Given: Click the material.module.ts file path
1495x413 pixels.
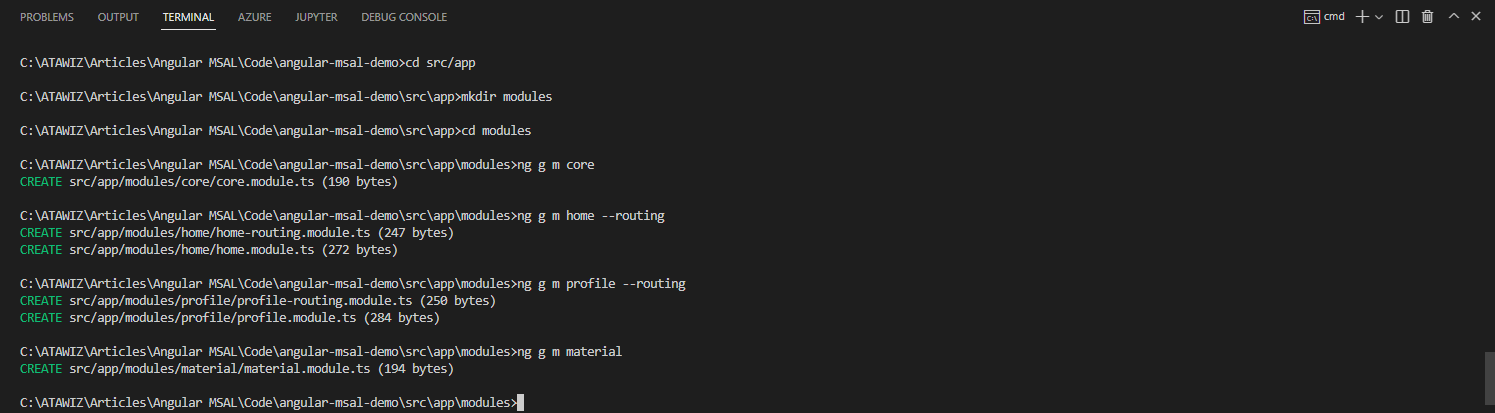Looking at the screenshot, I should point(204,369).
